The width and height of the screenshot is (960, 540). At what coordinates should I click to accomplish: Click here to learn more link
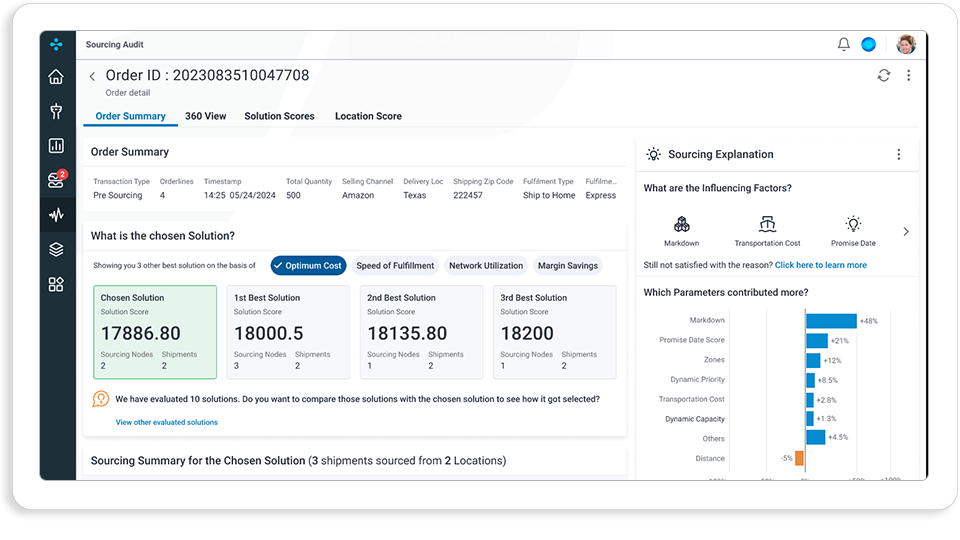point(820,265)
